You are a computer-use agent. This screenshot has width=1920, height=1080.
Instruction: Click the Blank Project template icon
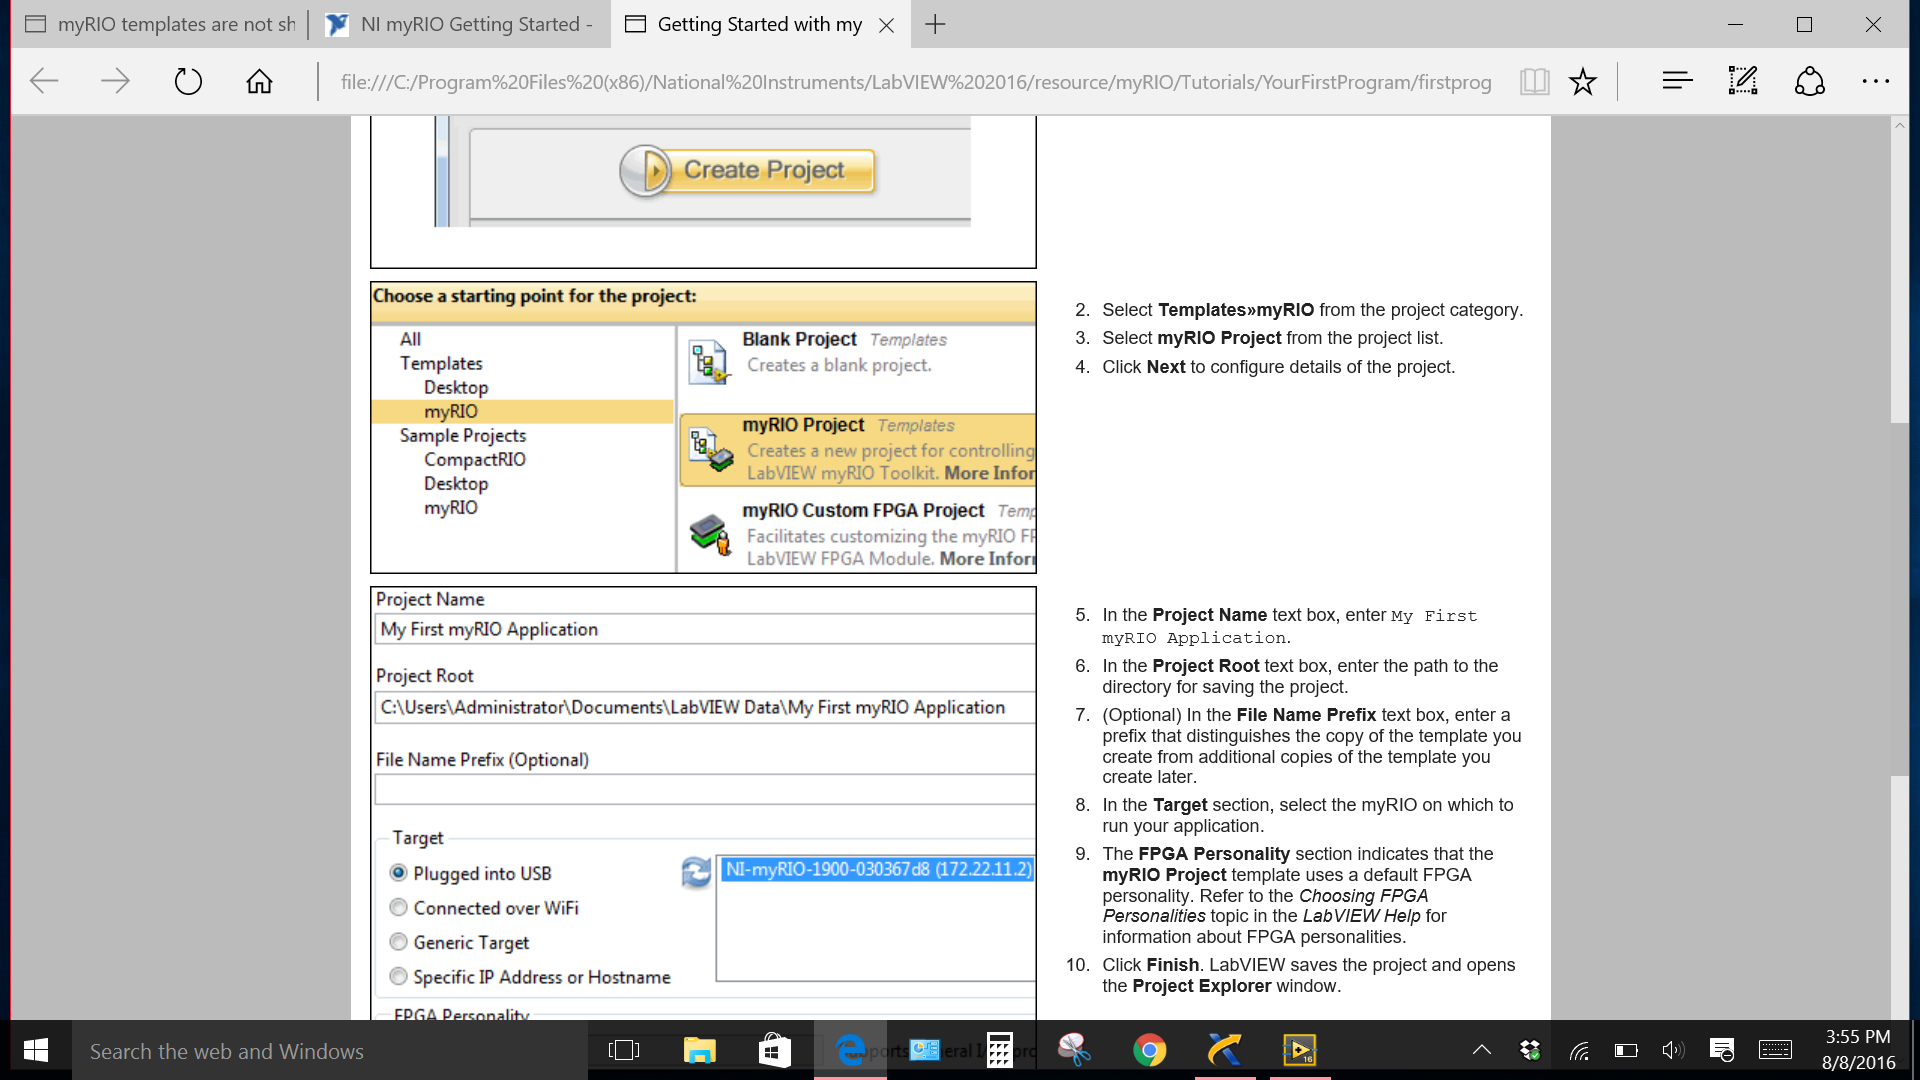pos(707,351)
